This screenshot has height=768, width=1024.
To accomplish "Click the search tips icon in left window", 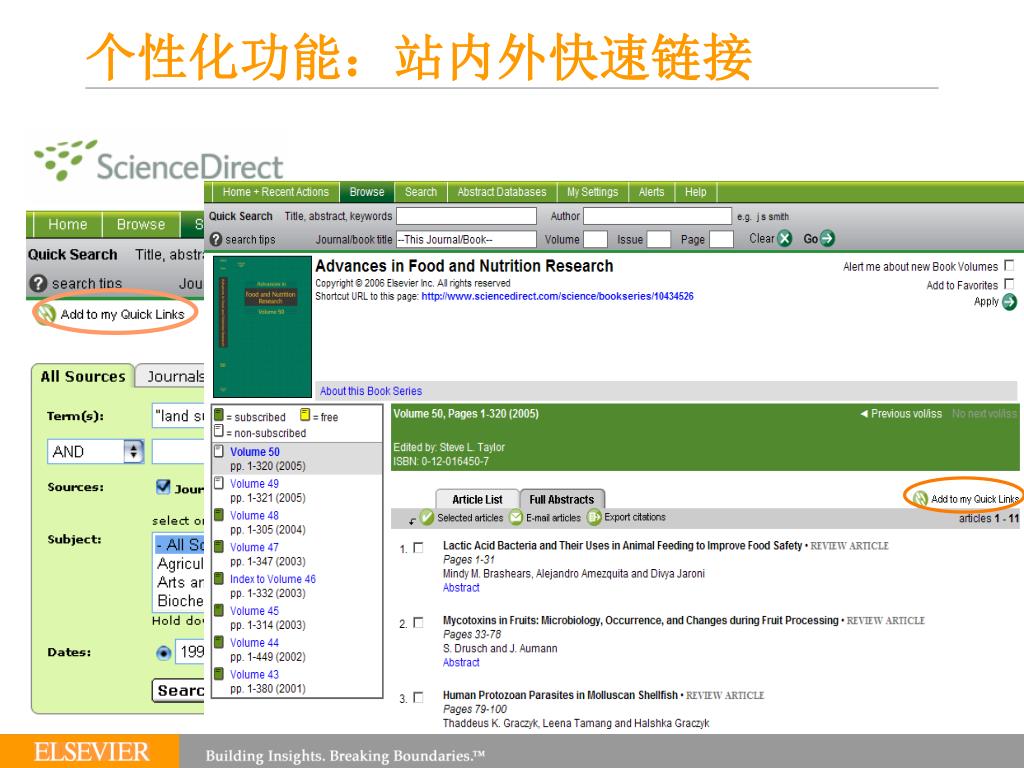I will 39,283.
